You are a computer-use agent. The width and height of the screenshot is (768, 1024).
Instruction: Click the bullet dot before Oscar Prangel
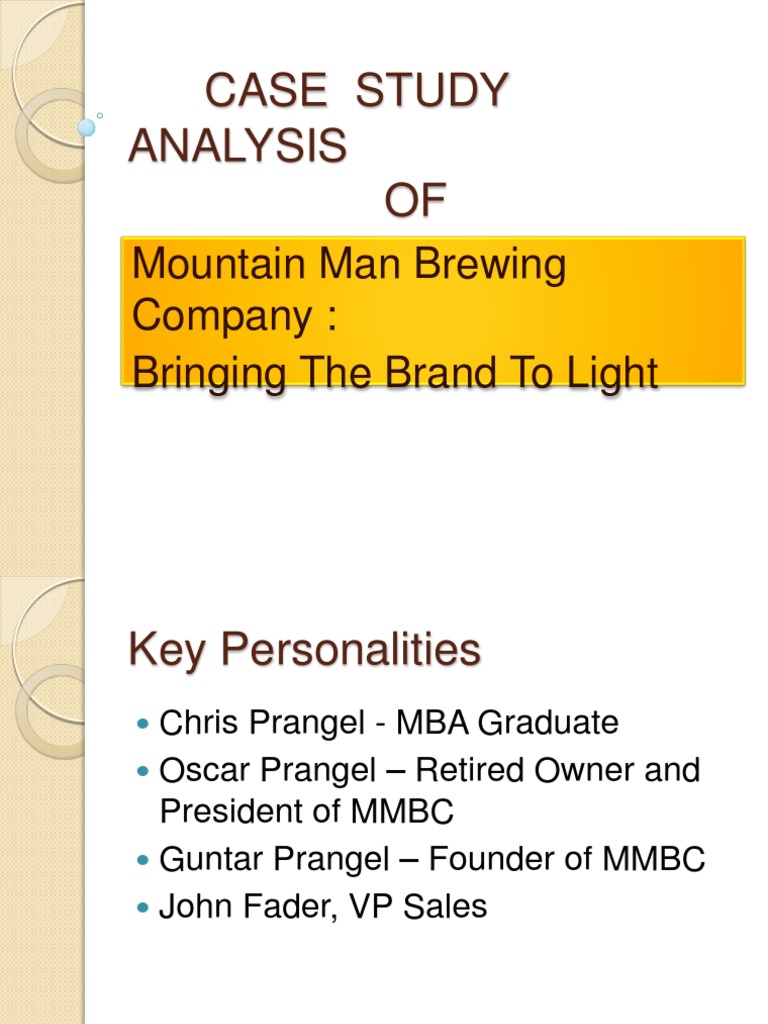pos(140,771)
